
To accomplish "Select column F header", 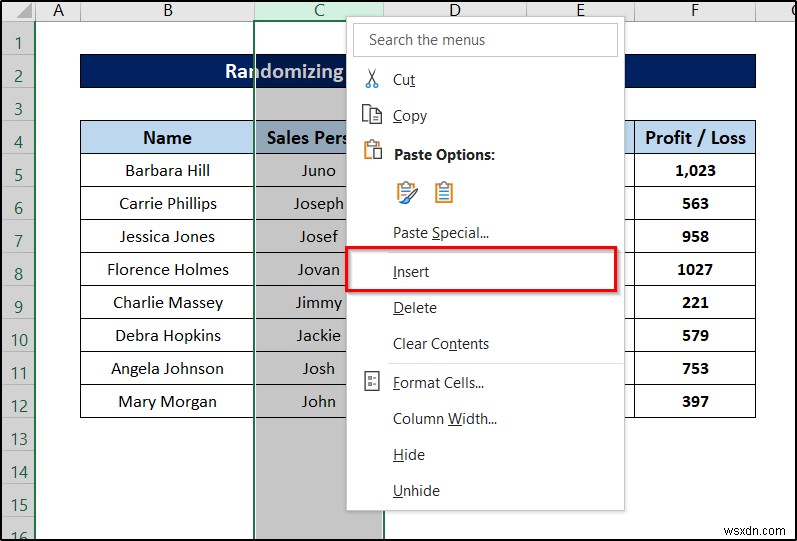I will pyautogui.click(x=695, y=10).
